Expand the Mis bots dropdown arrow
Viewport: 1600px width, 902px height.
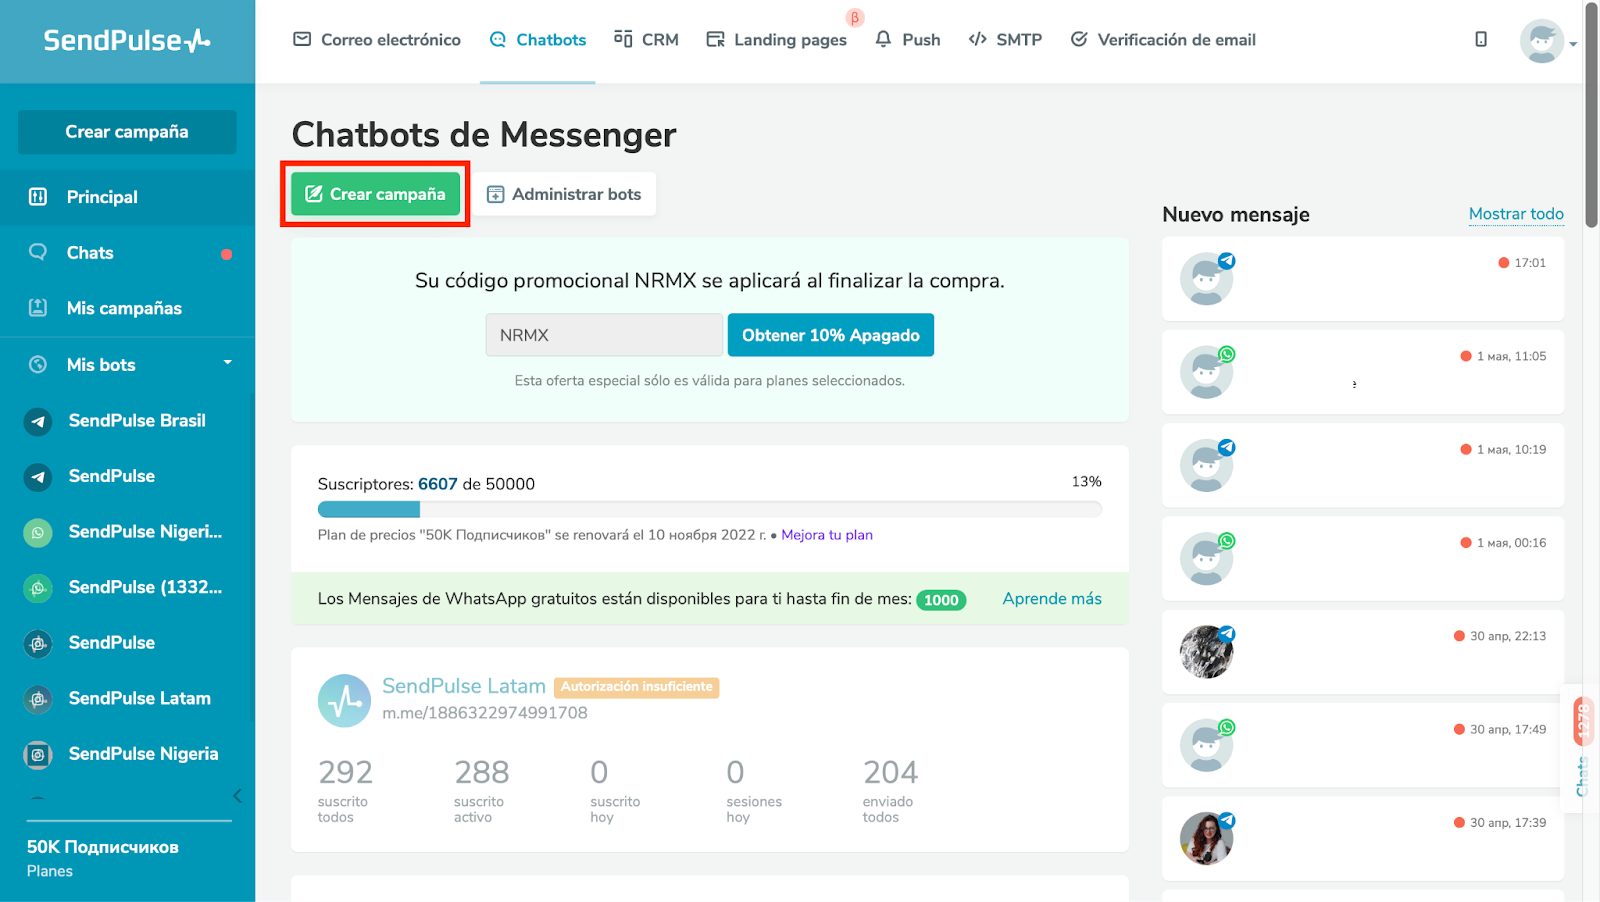tap(228, 363)
